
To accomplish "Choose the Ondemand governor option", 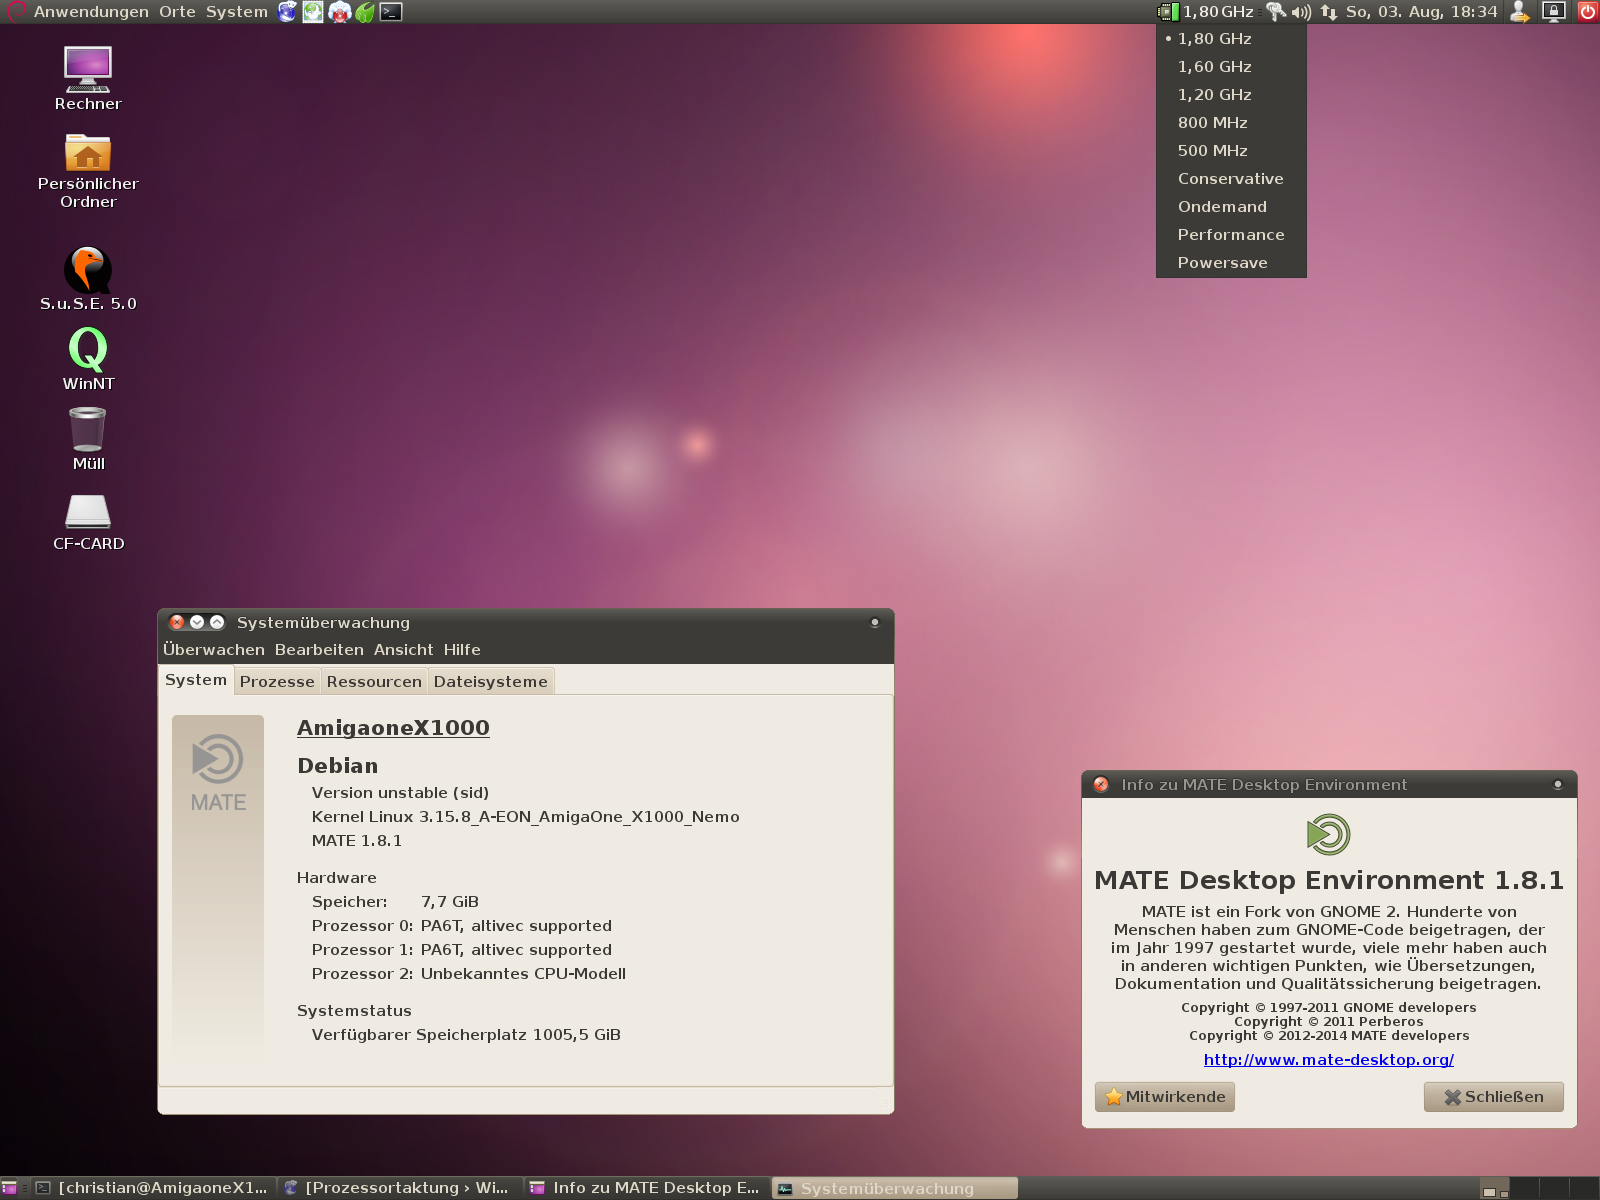I will pyautogui.click(x=1222, y=207).
